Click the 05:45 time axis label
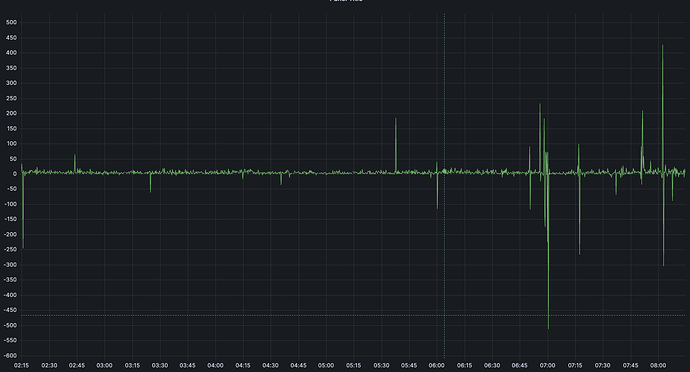The image size is (690, 372). coord(409,365)
